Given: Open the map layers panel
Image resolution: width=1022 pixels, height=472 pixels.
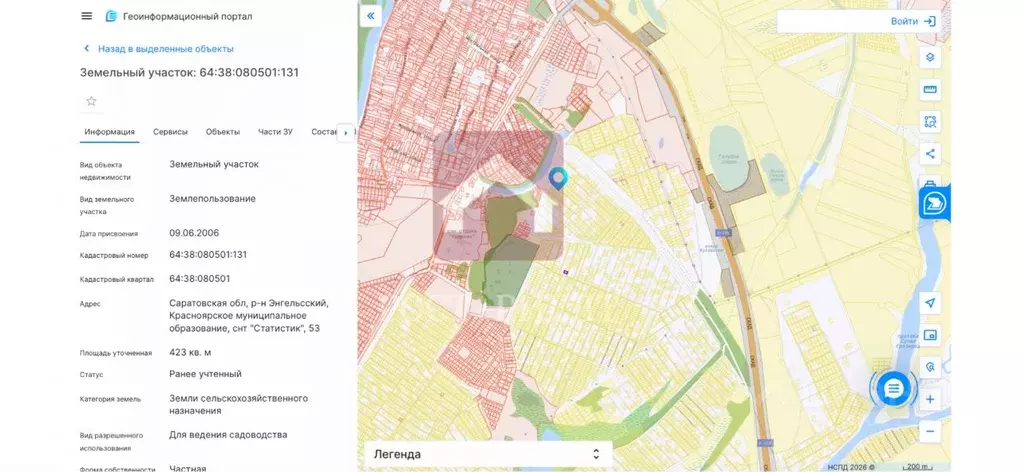Looking at the screenshot, I should (930, 57).
